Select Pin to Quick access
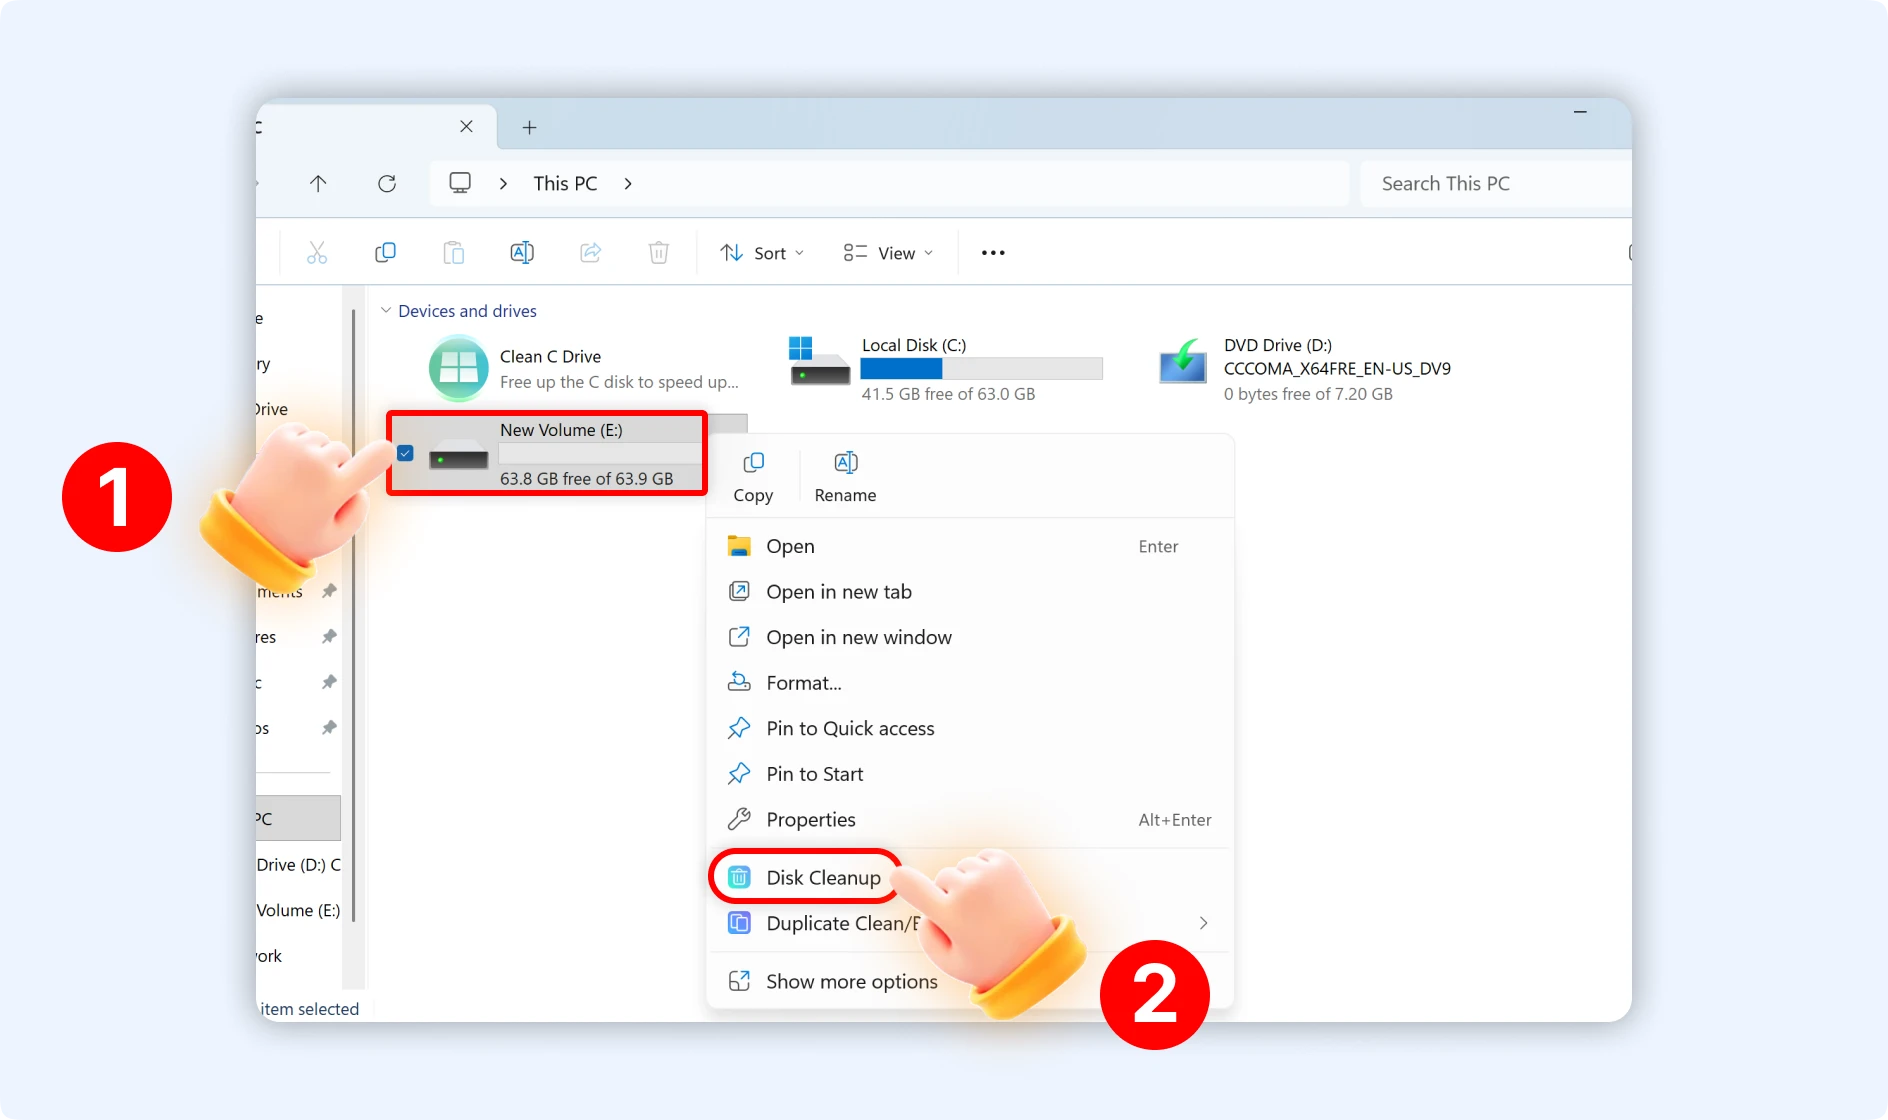The height and width of the screenshot is (1120, 1888). coord(849,728)
